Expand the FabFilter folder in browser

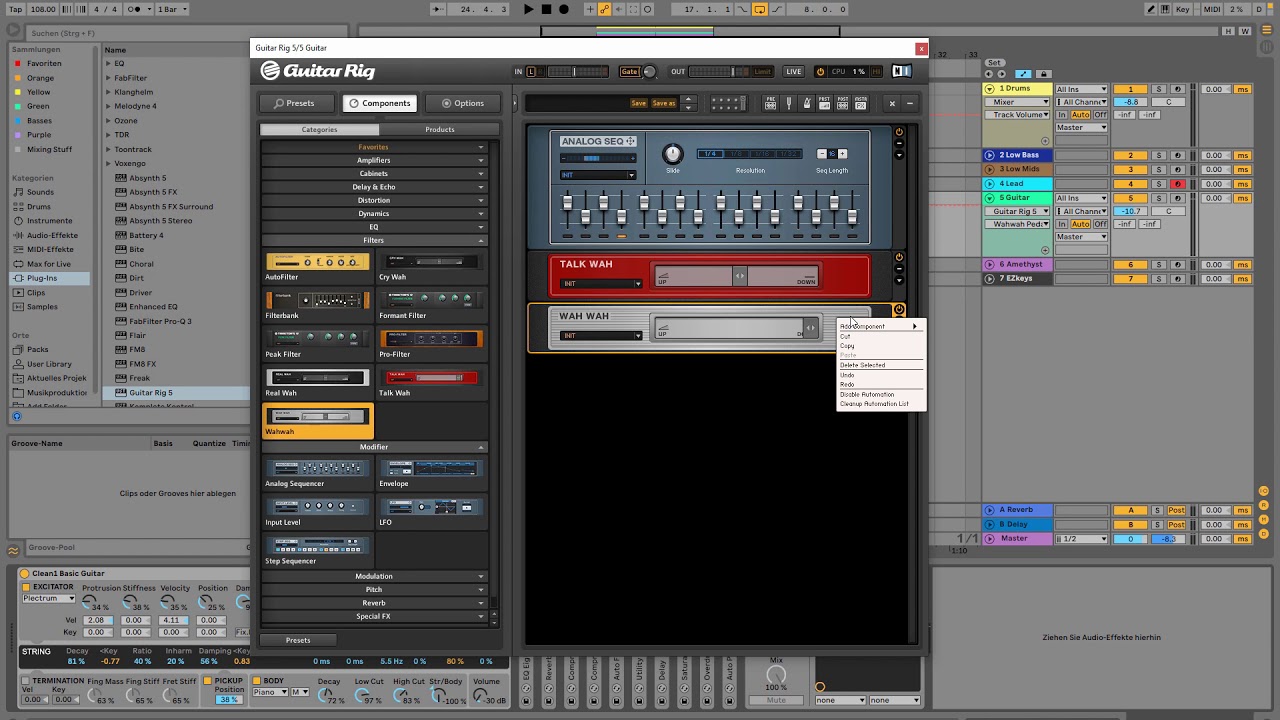pyautogui.click(x=109, y=78)
